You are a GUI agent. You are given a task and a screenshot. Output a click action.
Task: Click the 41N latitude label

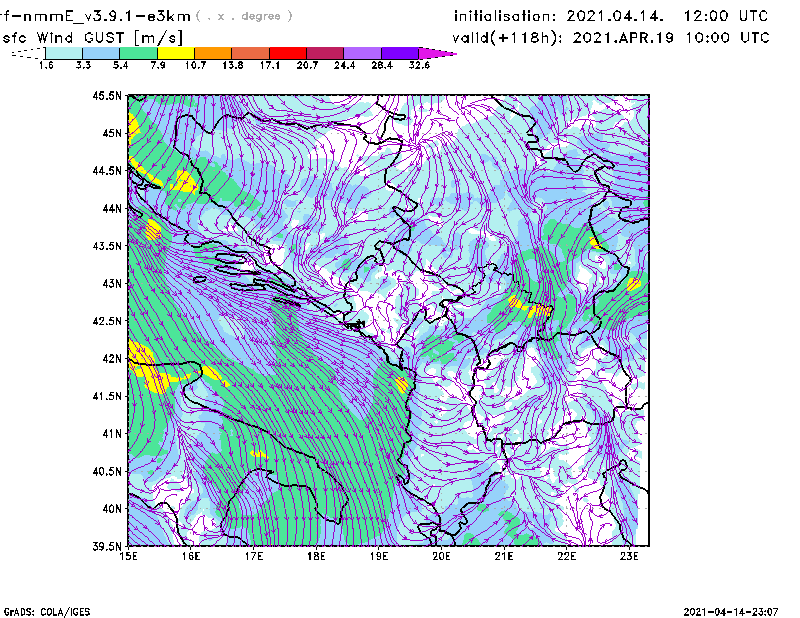tap(112, 434)
